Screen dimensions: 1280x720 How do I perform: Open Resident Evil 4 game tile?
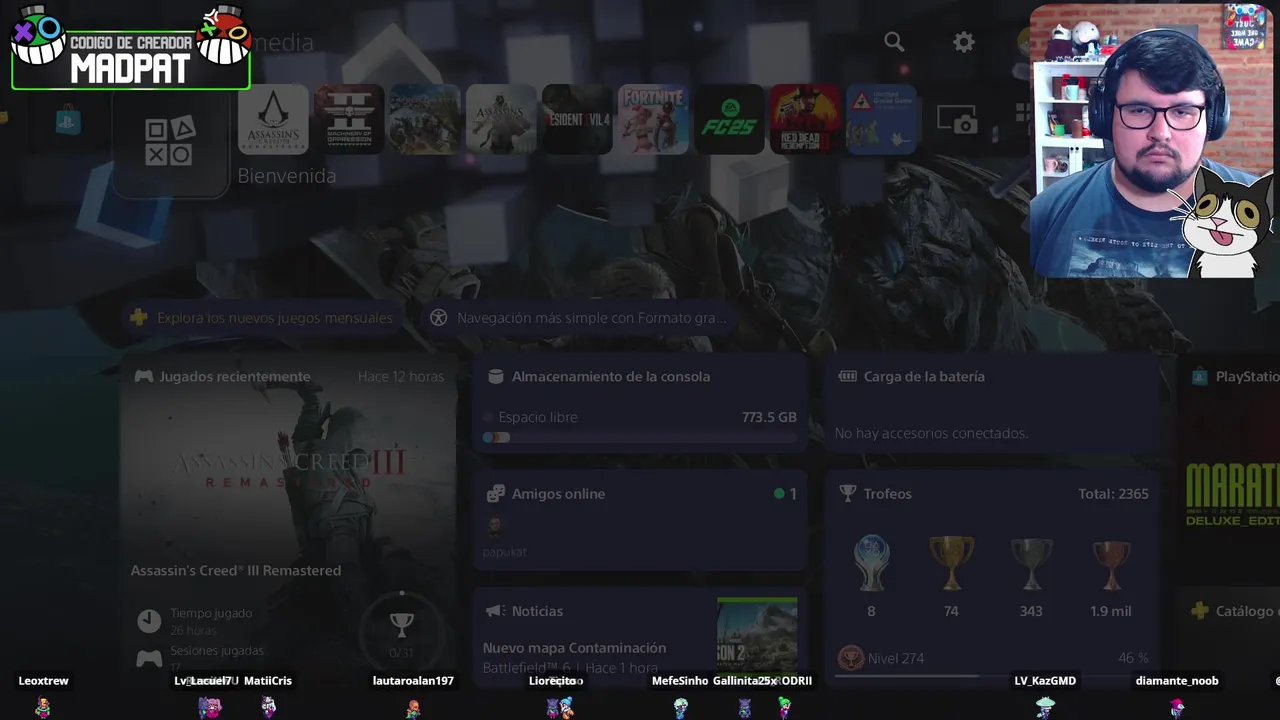click(577, 119)
